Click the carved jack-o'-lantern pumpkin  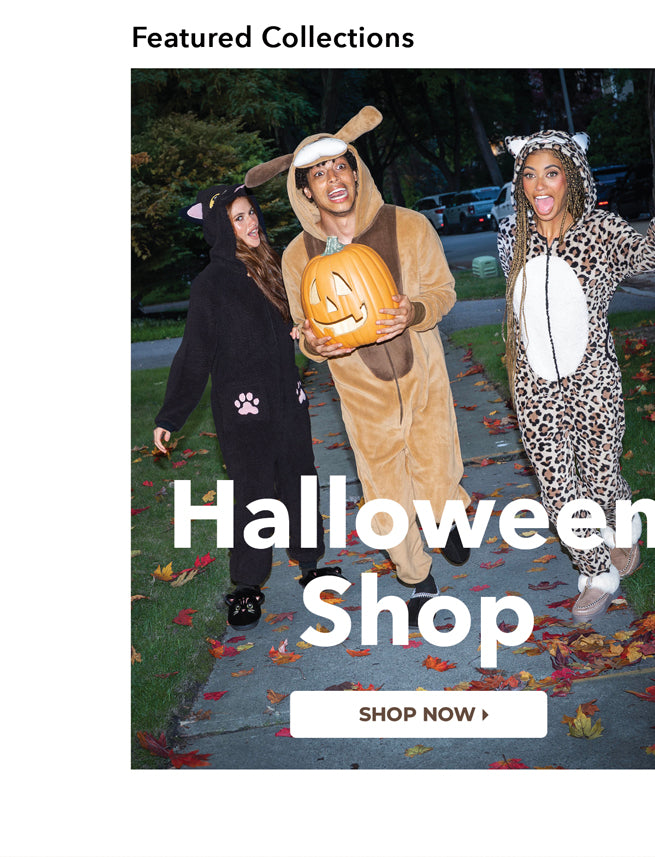[x=348, y=294]
